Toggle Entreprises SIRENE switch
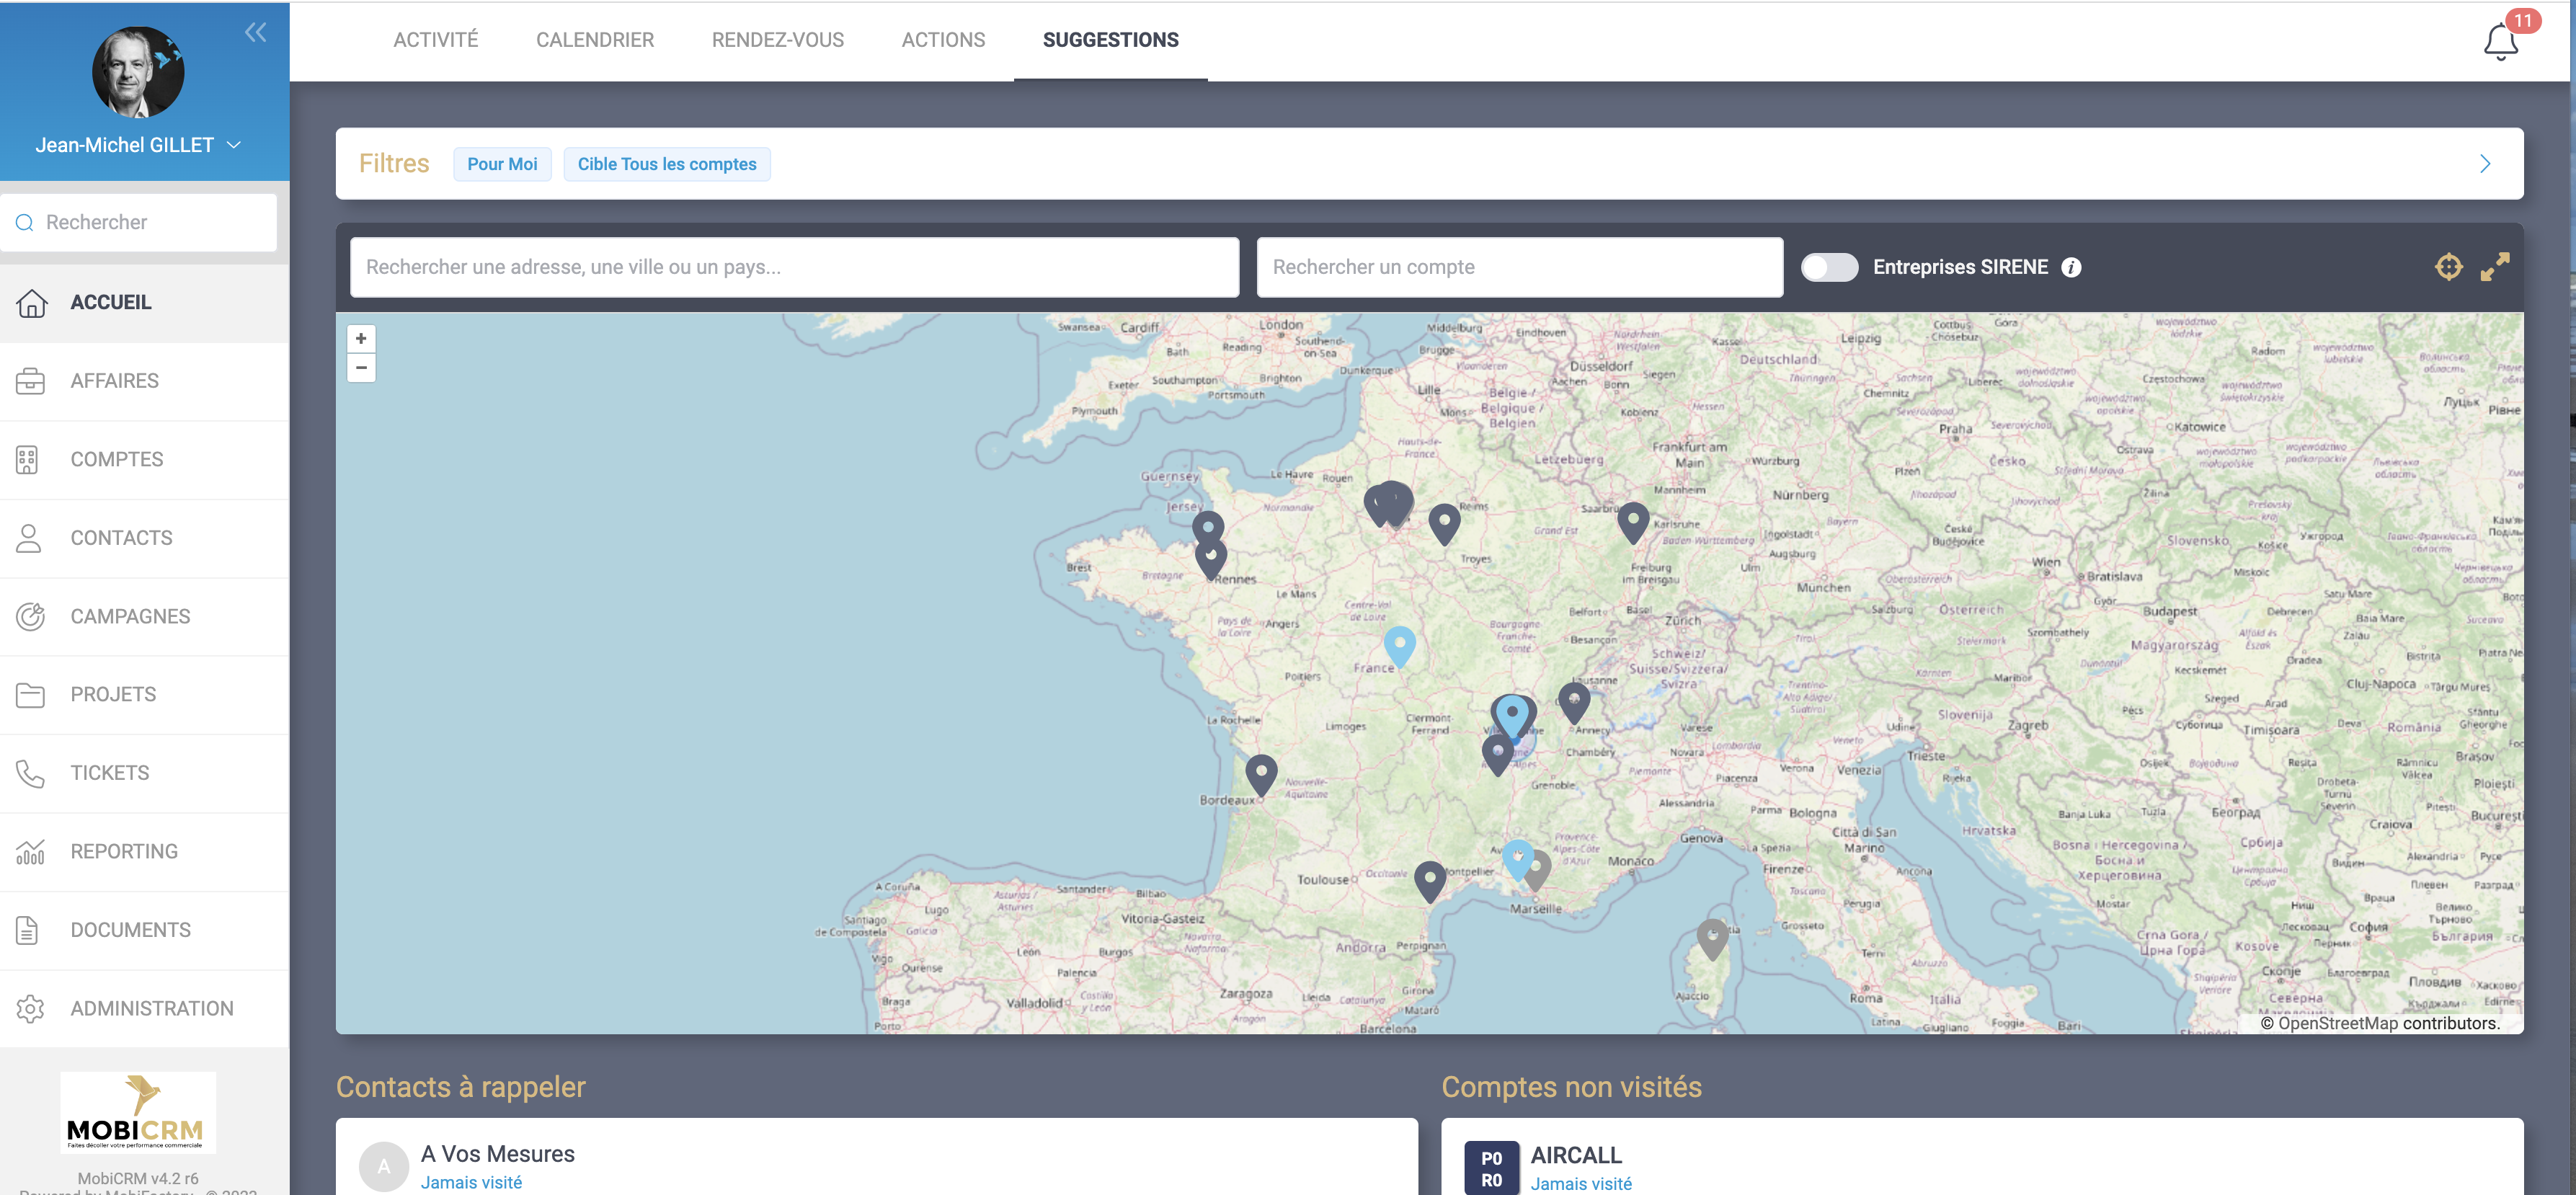The width and height of the screenshot is (2576, 1195). (x=1829, y=268)
